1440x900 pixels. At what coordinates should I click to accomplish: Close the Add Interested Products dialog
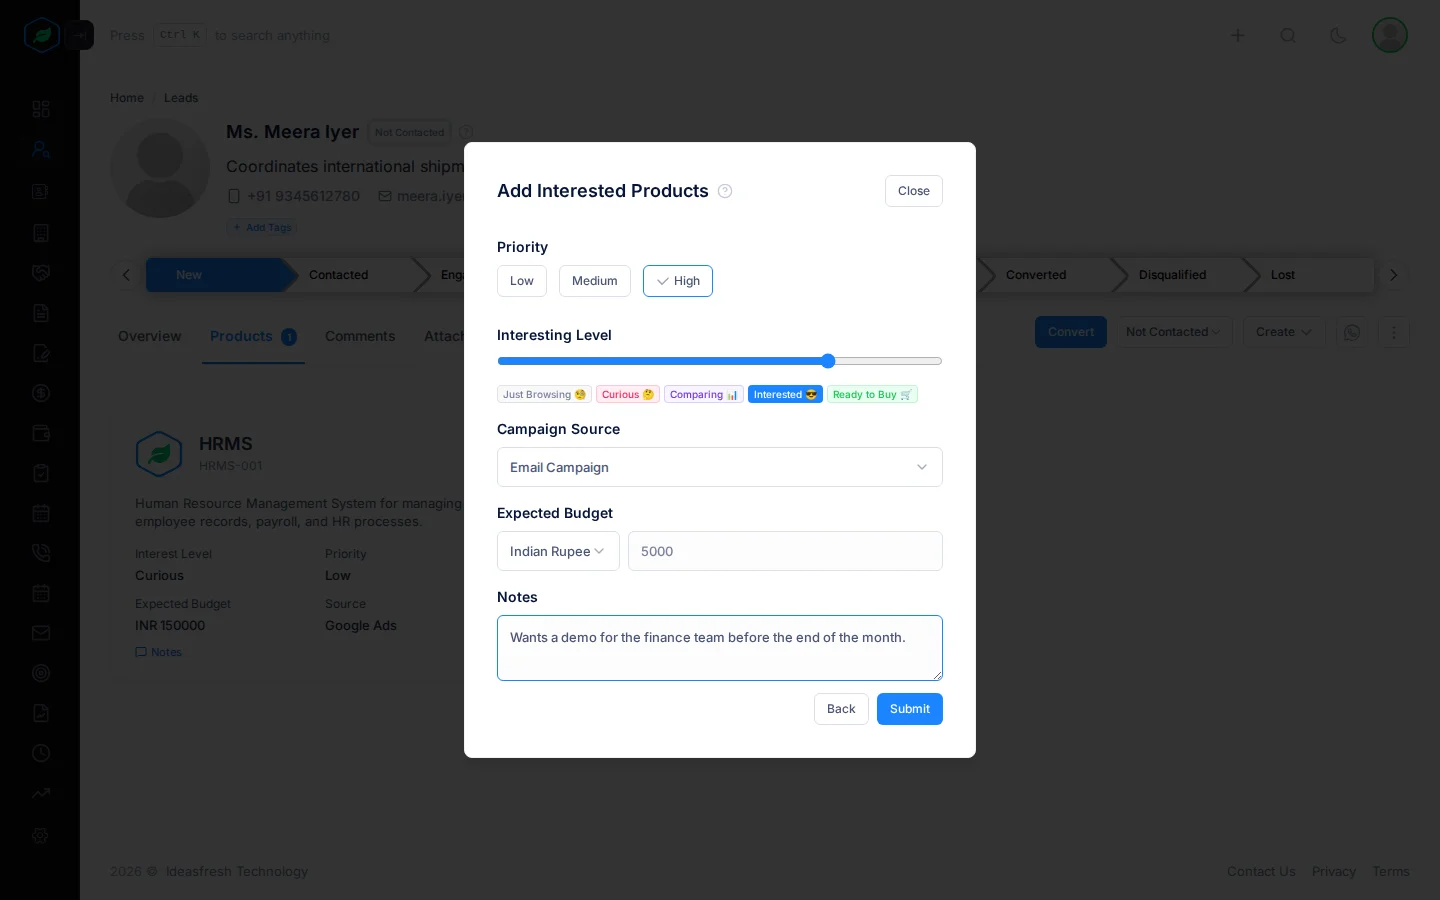point(914,191)
